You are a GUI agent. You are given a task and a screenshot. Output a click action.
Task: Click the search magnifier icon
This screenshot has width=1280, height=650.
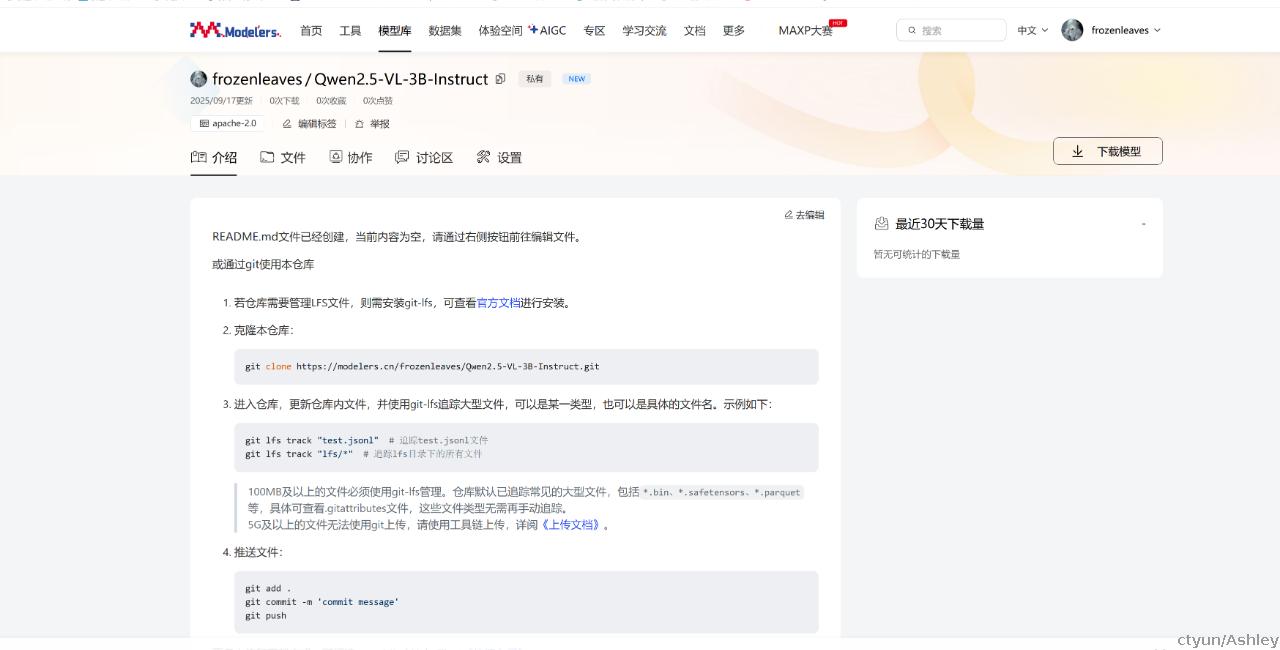(912, 31)
